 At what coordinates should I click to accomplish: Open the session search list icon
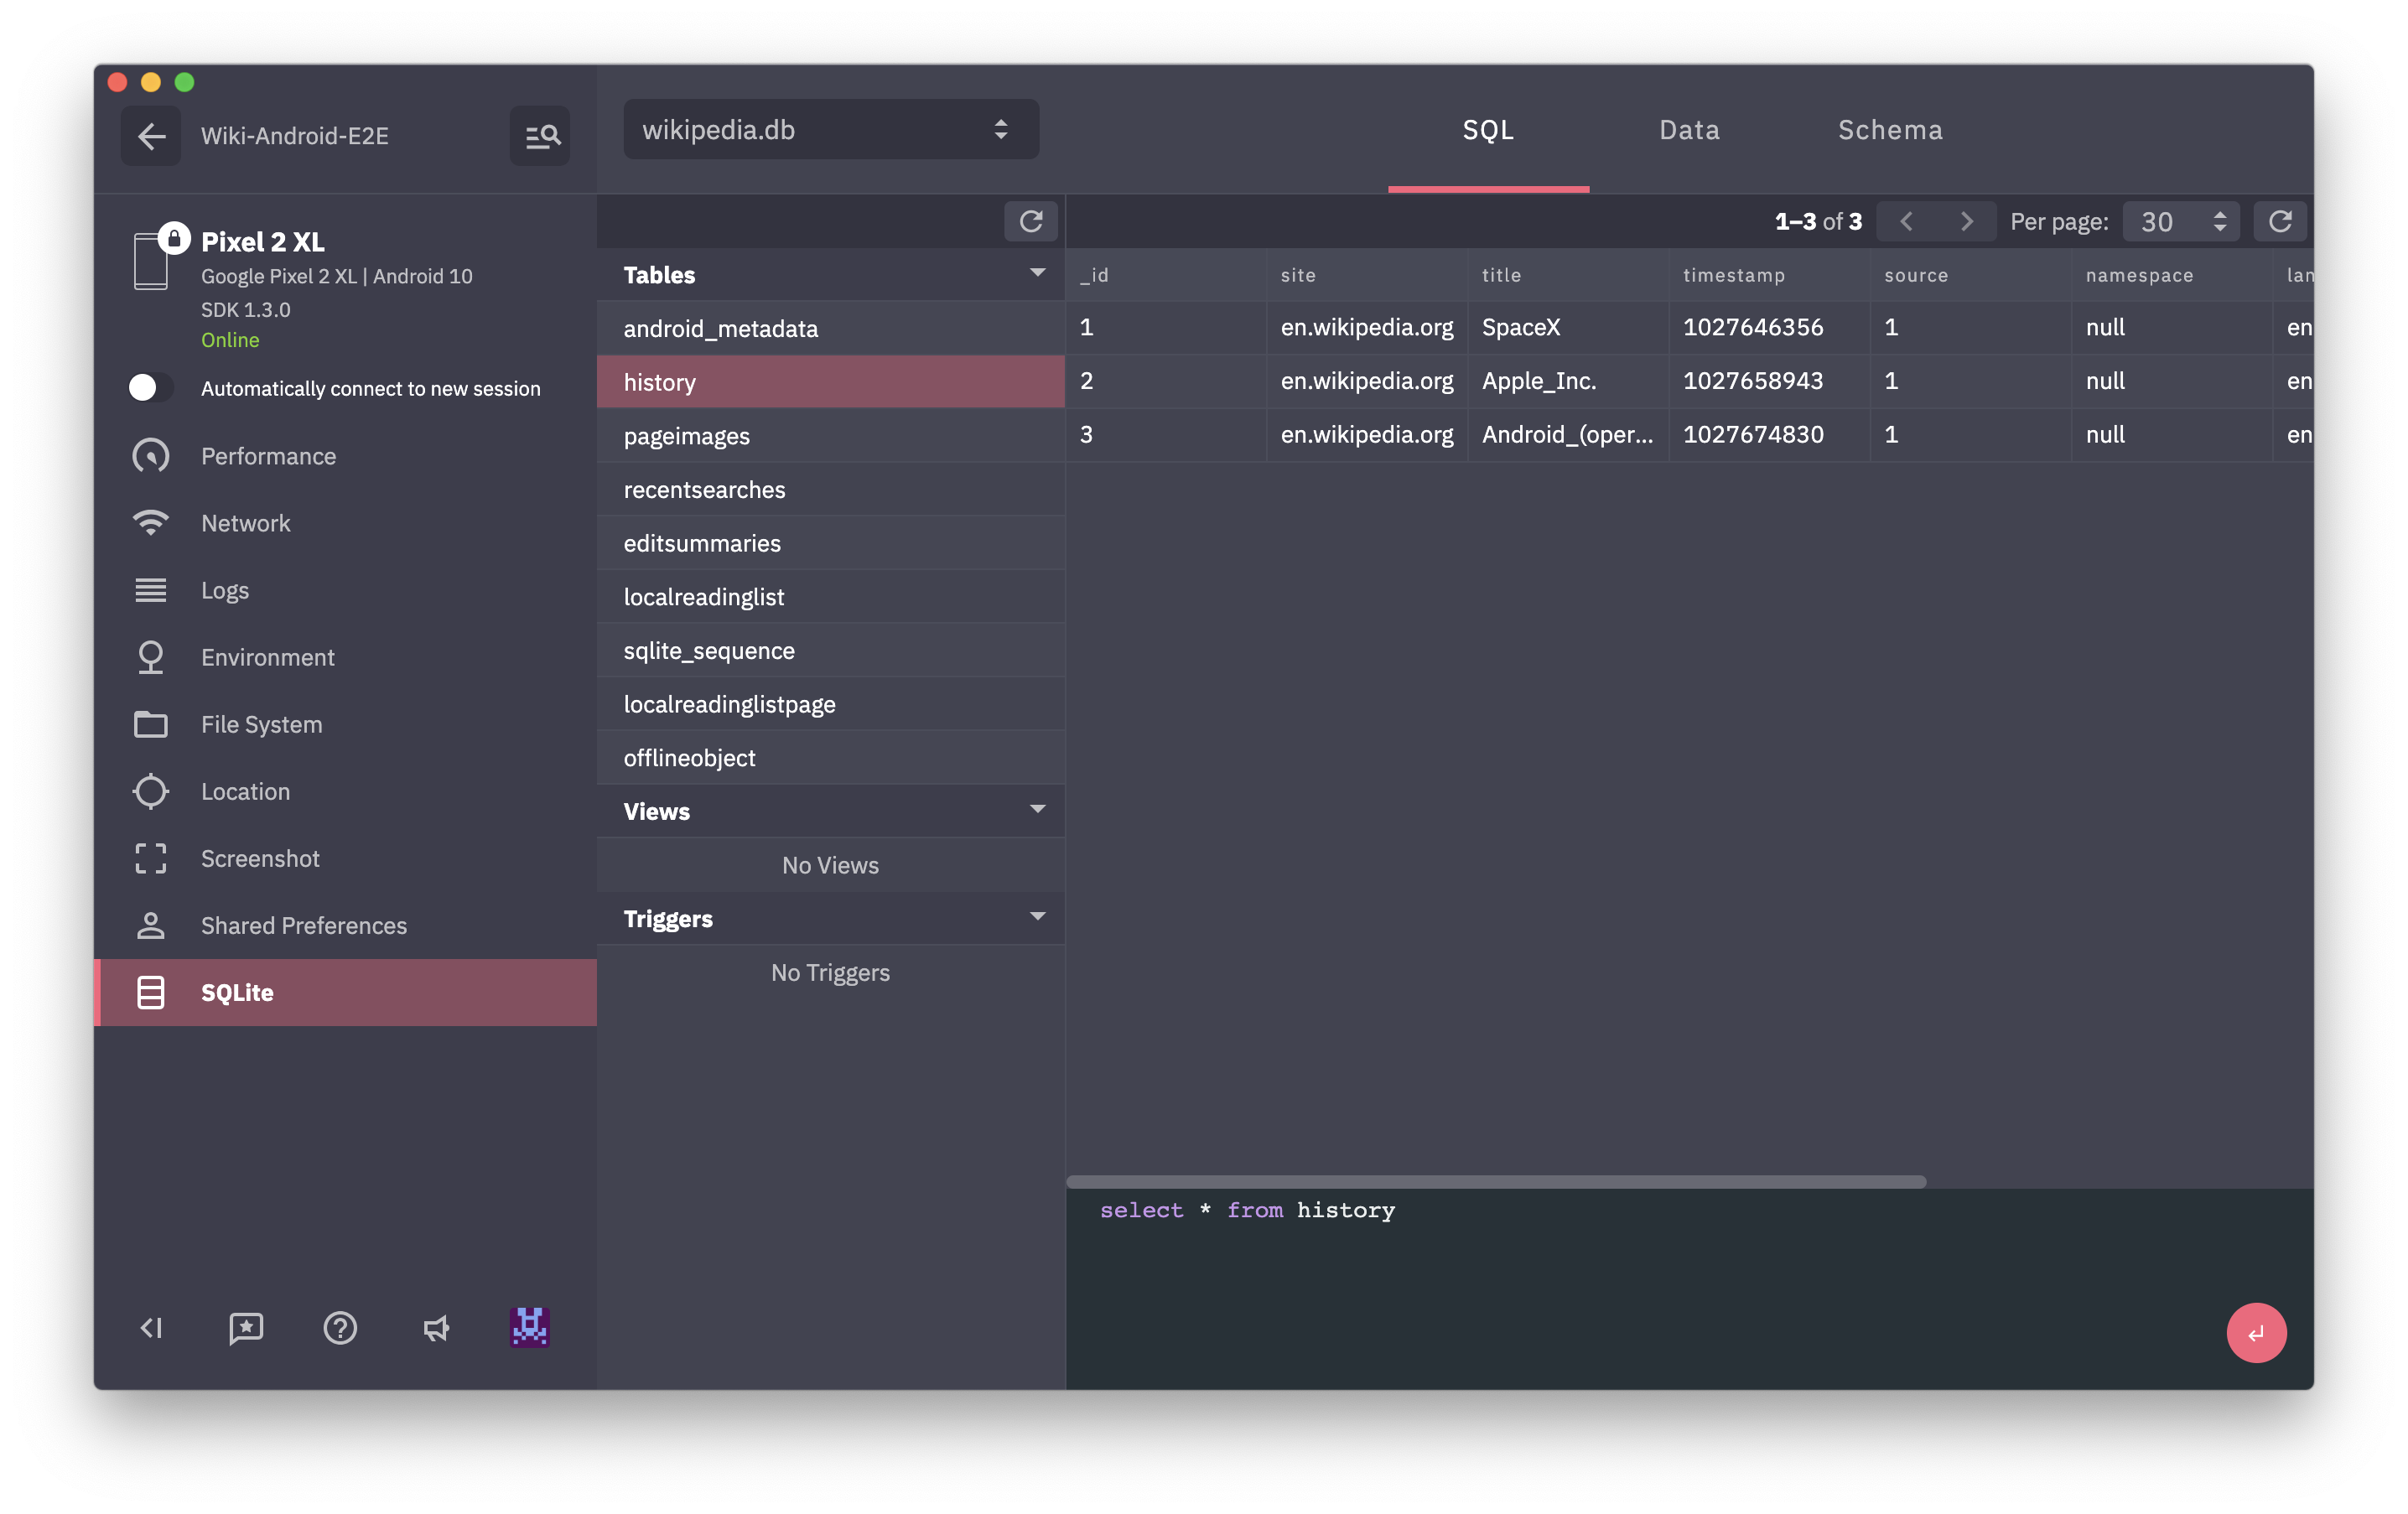(x=540, y=136)
